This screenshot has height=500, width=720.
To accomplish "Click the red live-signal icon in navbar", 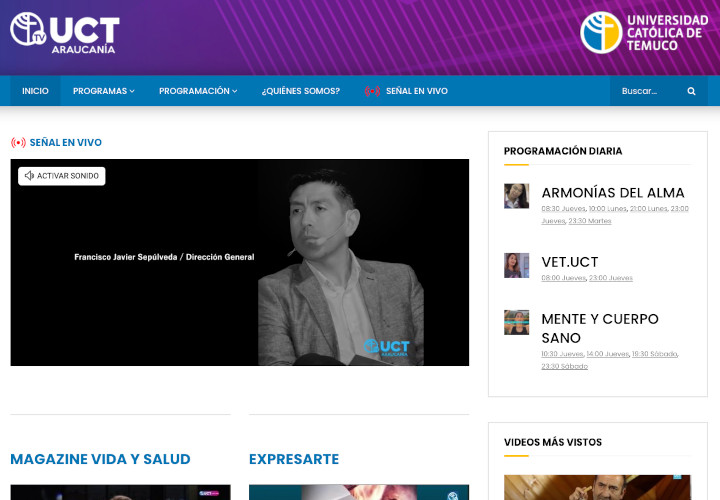I will [372, 91].
